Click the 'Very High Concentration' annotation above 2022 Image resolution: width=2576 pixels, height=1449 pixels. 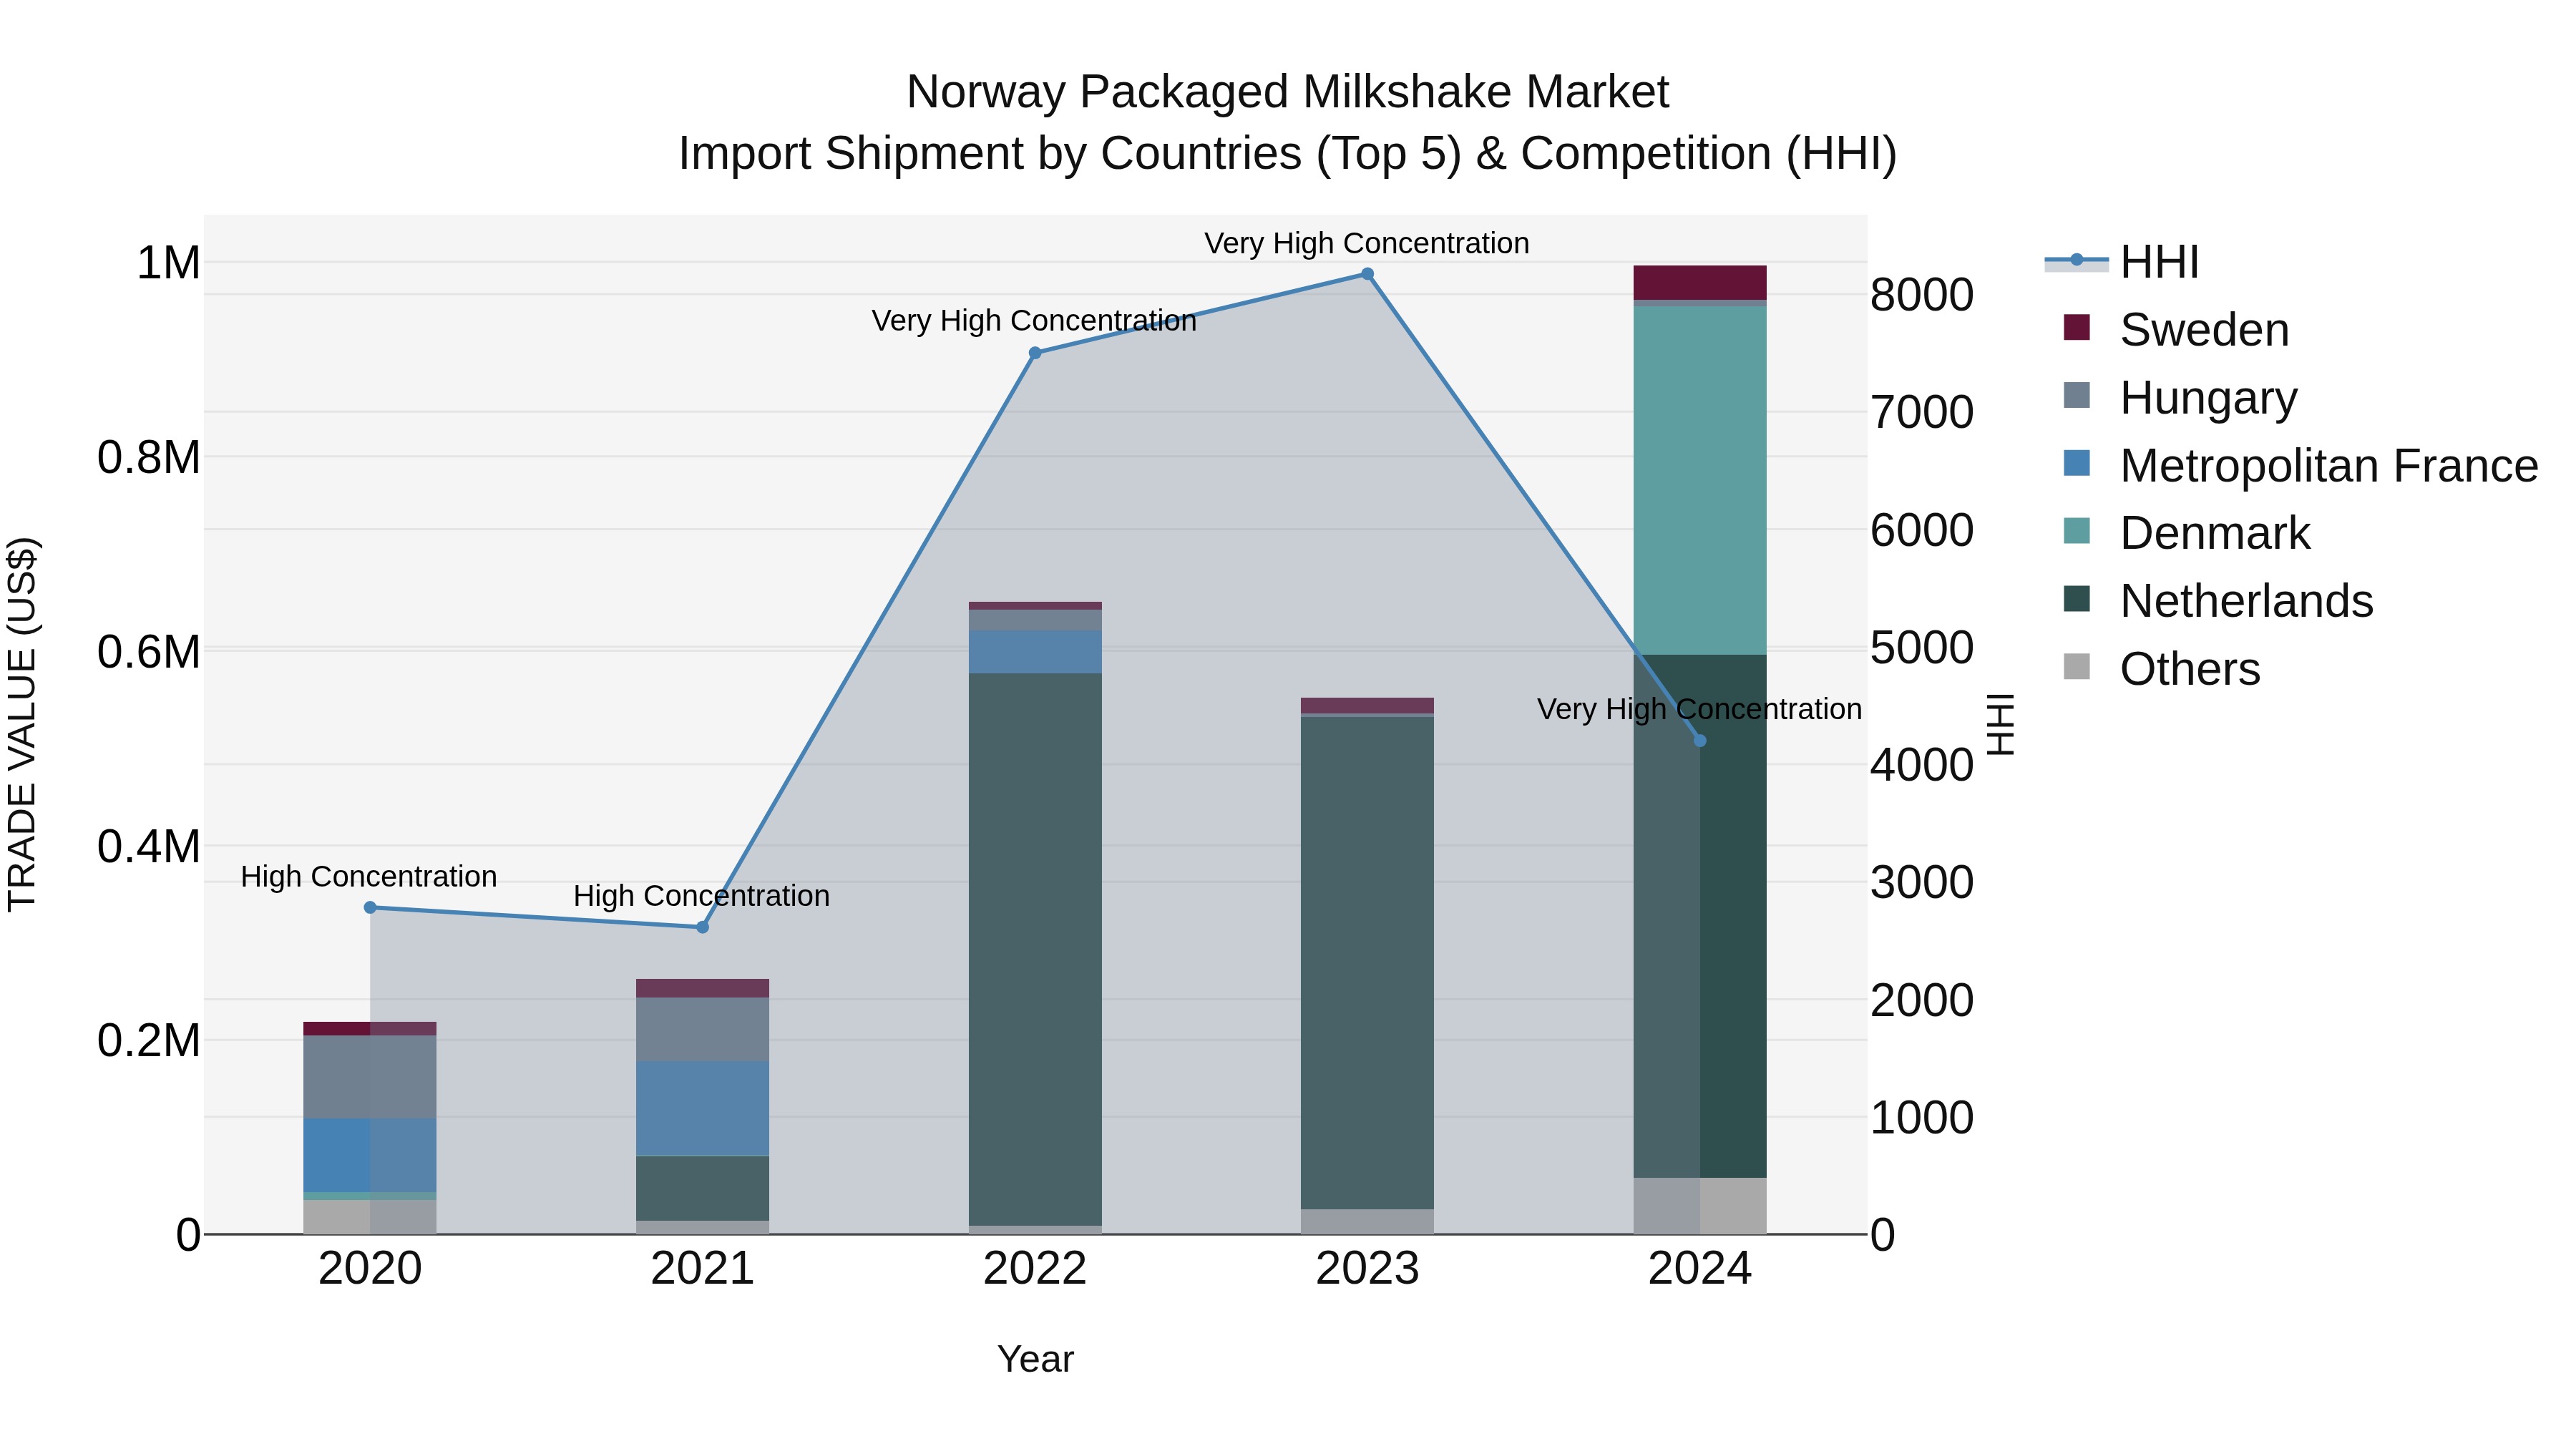tap(1034, 321)
